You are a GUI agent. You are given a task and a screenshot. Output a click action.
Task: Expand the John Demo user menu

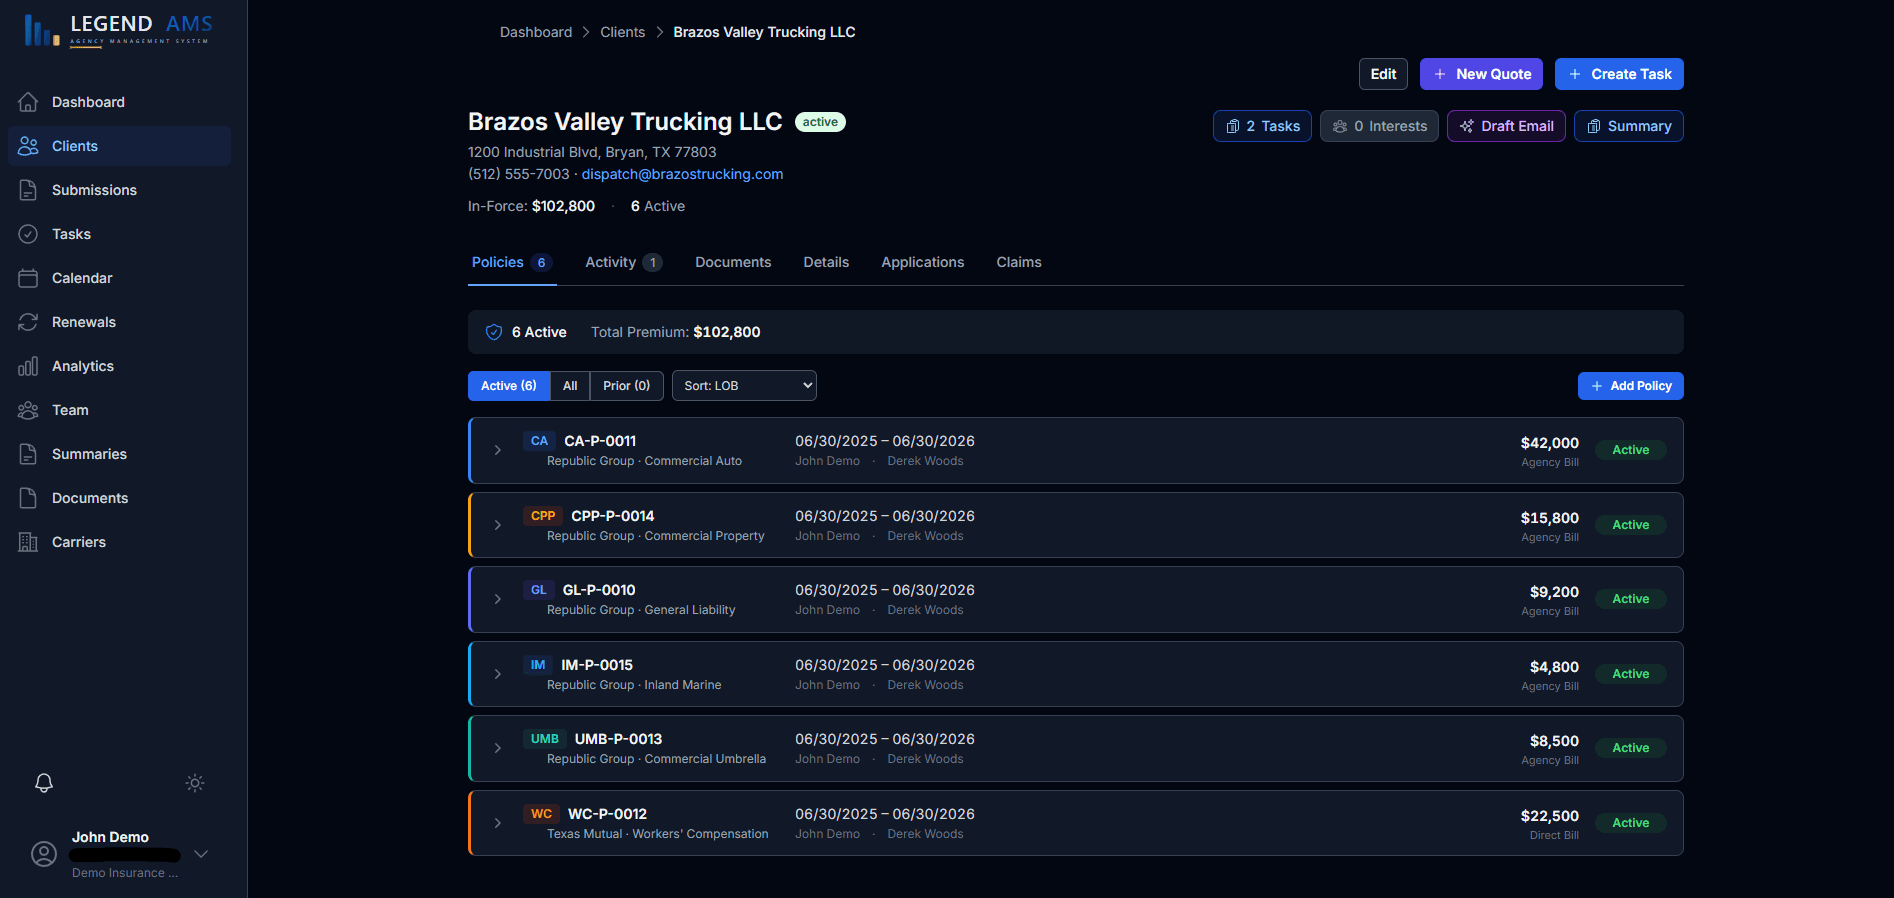[201, 854]
